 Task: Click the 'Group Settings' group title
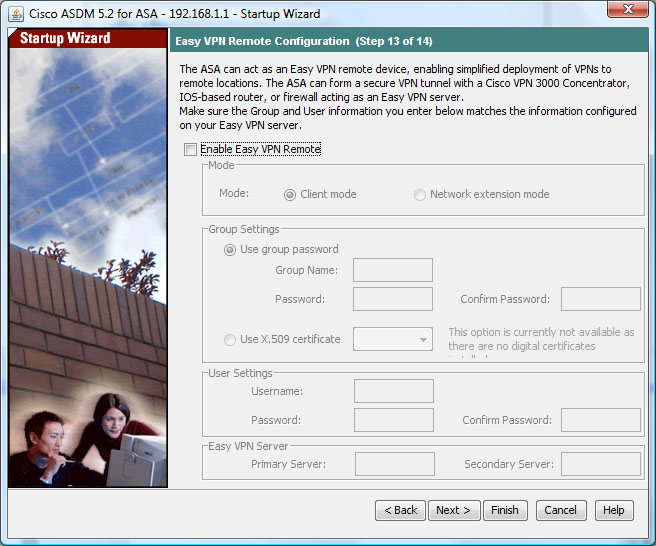243,229
